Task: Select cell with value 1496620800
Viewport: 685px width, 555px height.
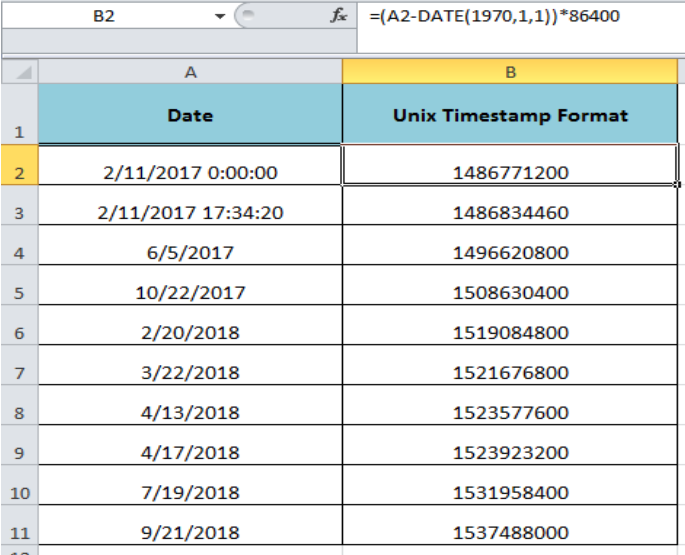Action: 510,245
